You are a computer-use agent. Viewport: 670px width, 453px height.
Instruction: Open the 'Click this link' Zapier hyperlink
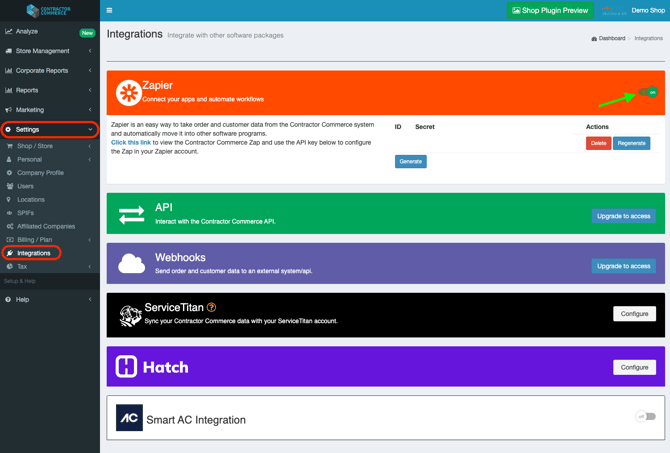coord(131,143)
